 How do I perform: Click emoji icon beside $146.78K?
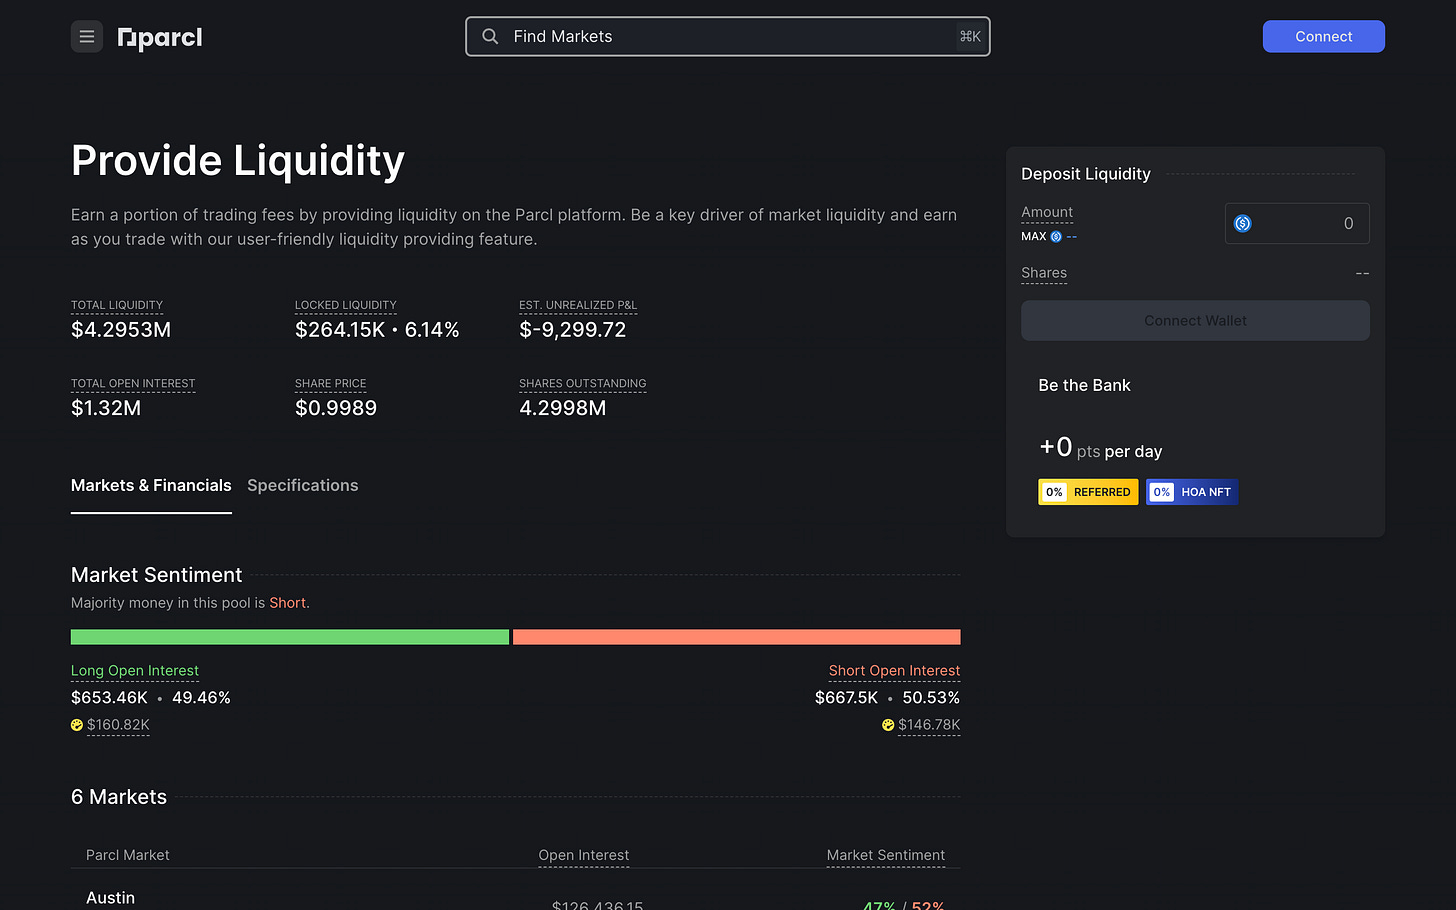(x=888, y=725)
